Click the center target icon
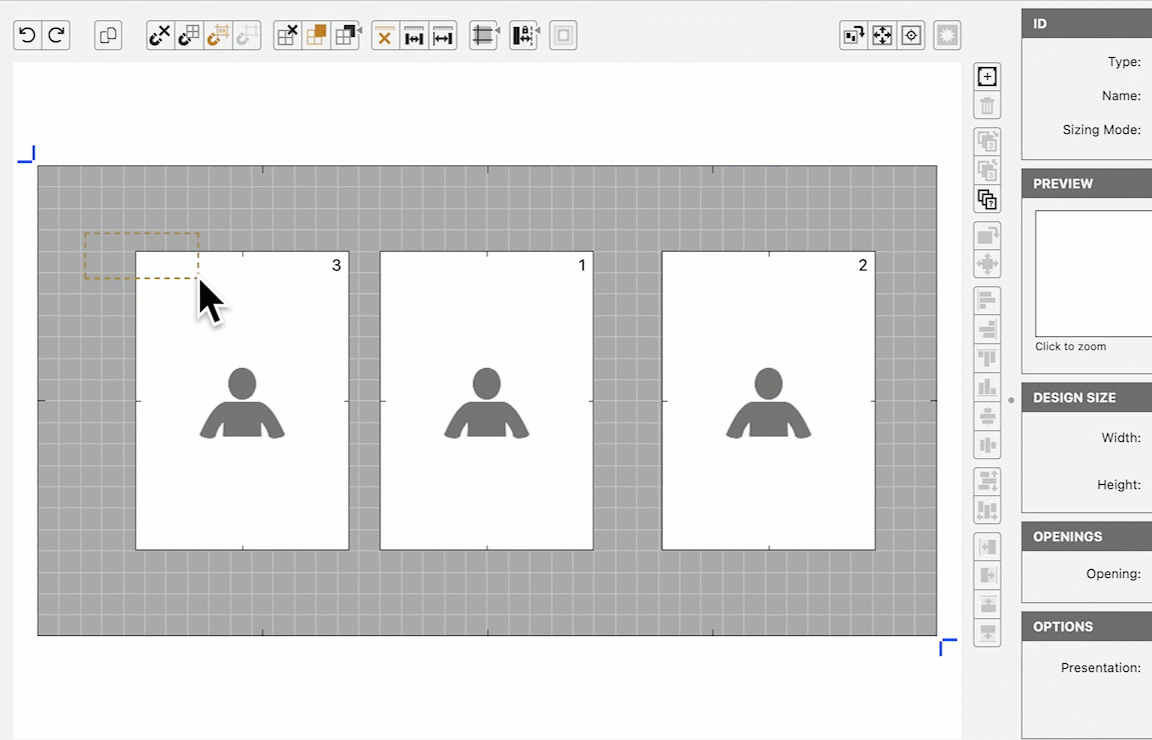Image resolution: width=1152 pixels, height=740 pixels. pos(911,36)
